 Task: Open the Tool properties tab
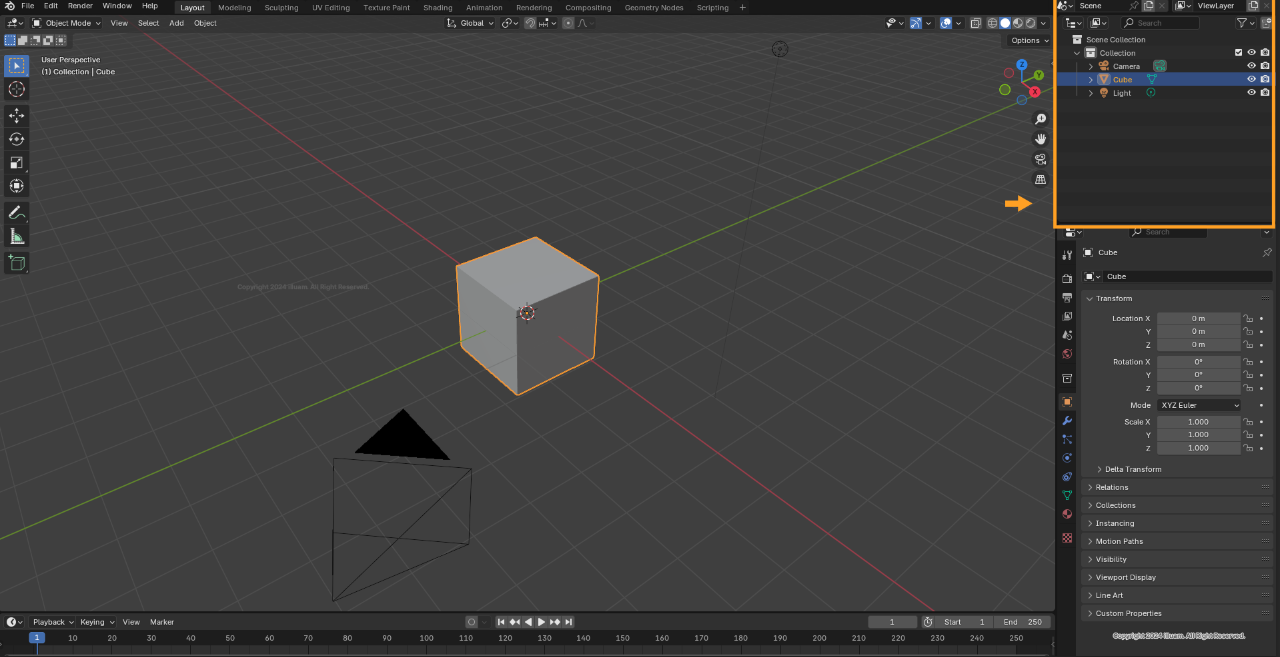tap(1067, 255)
